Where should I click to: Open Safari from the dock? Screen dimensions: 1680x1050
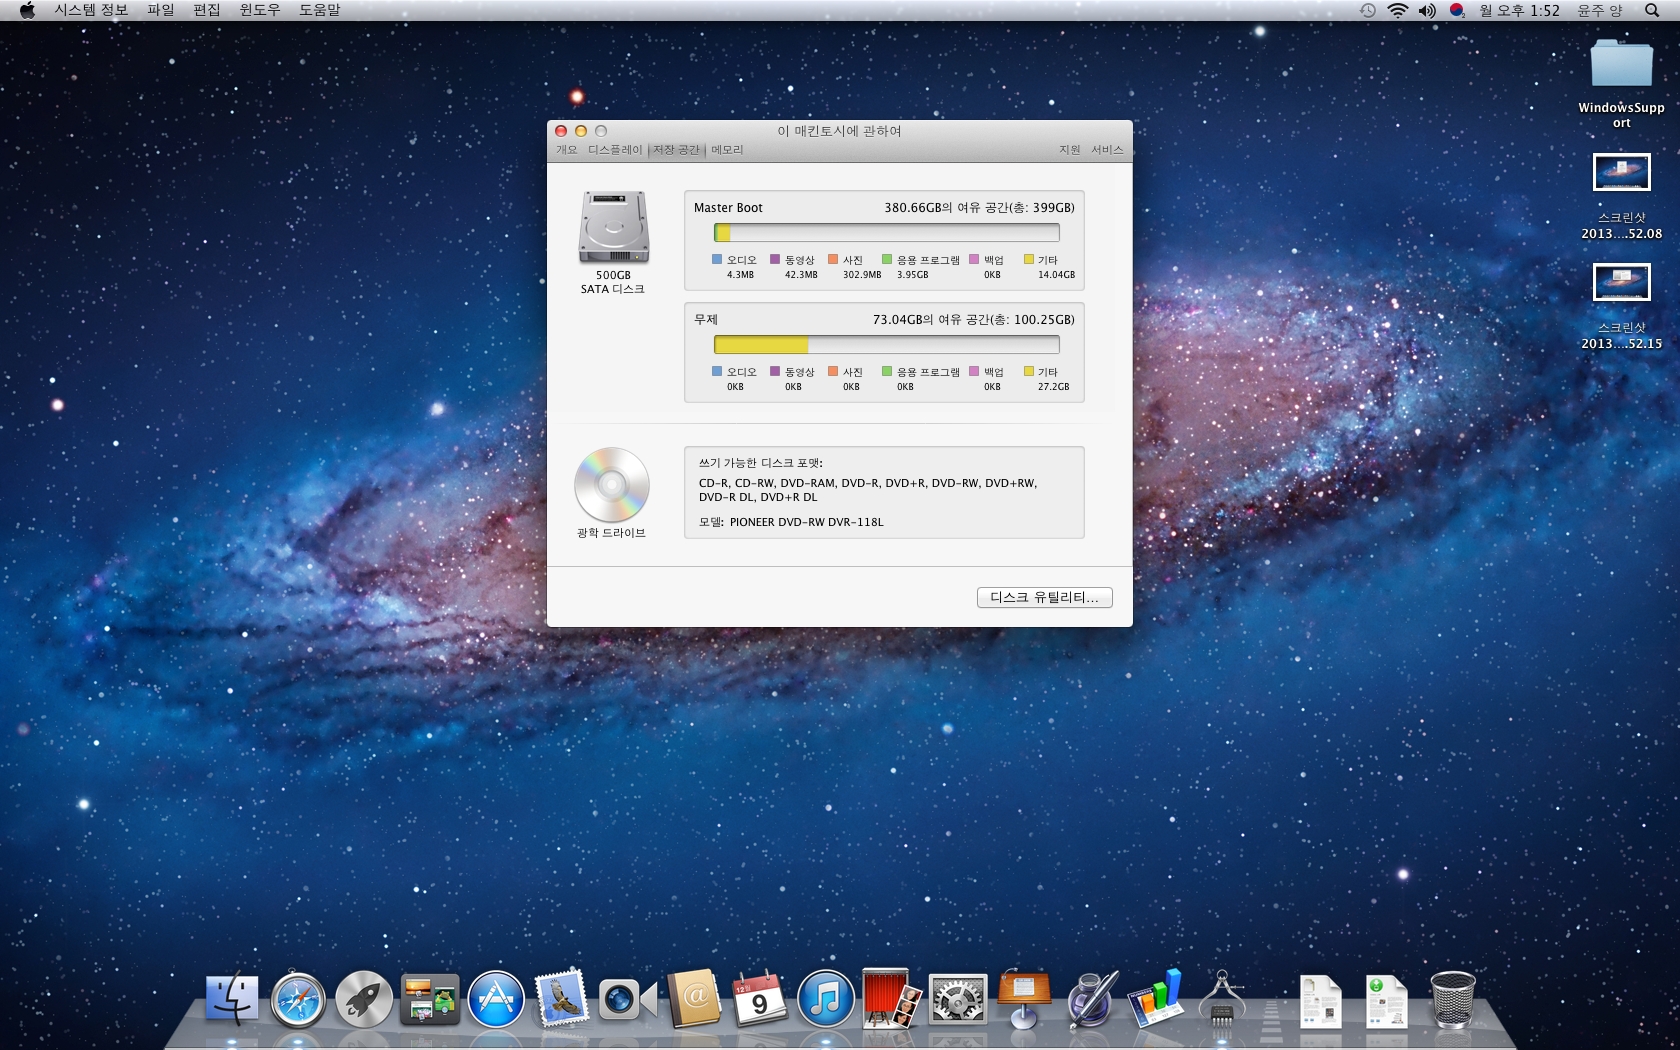coord(298,1000)
